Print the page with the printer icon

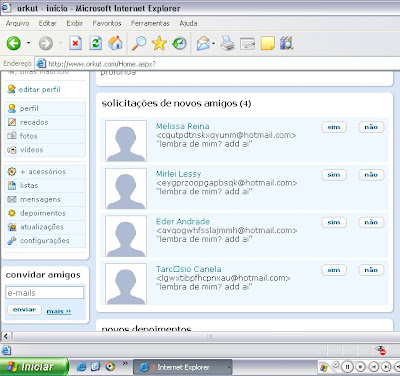coord(227,43)
